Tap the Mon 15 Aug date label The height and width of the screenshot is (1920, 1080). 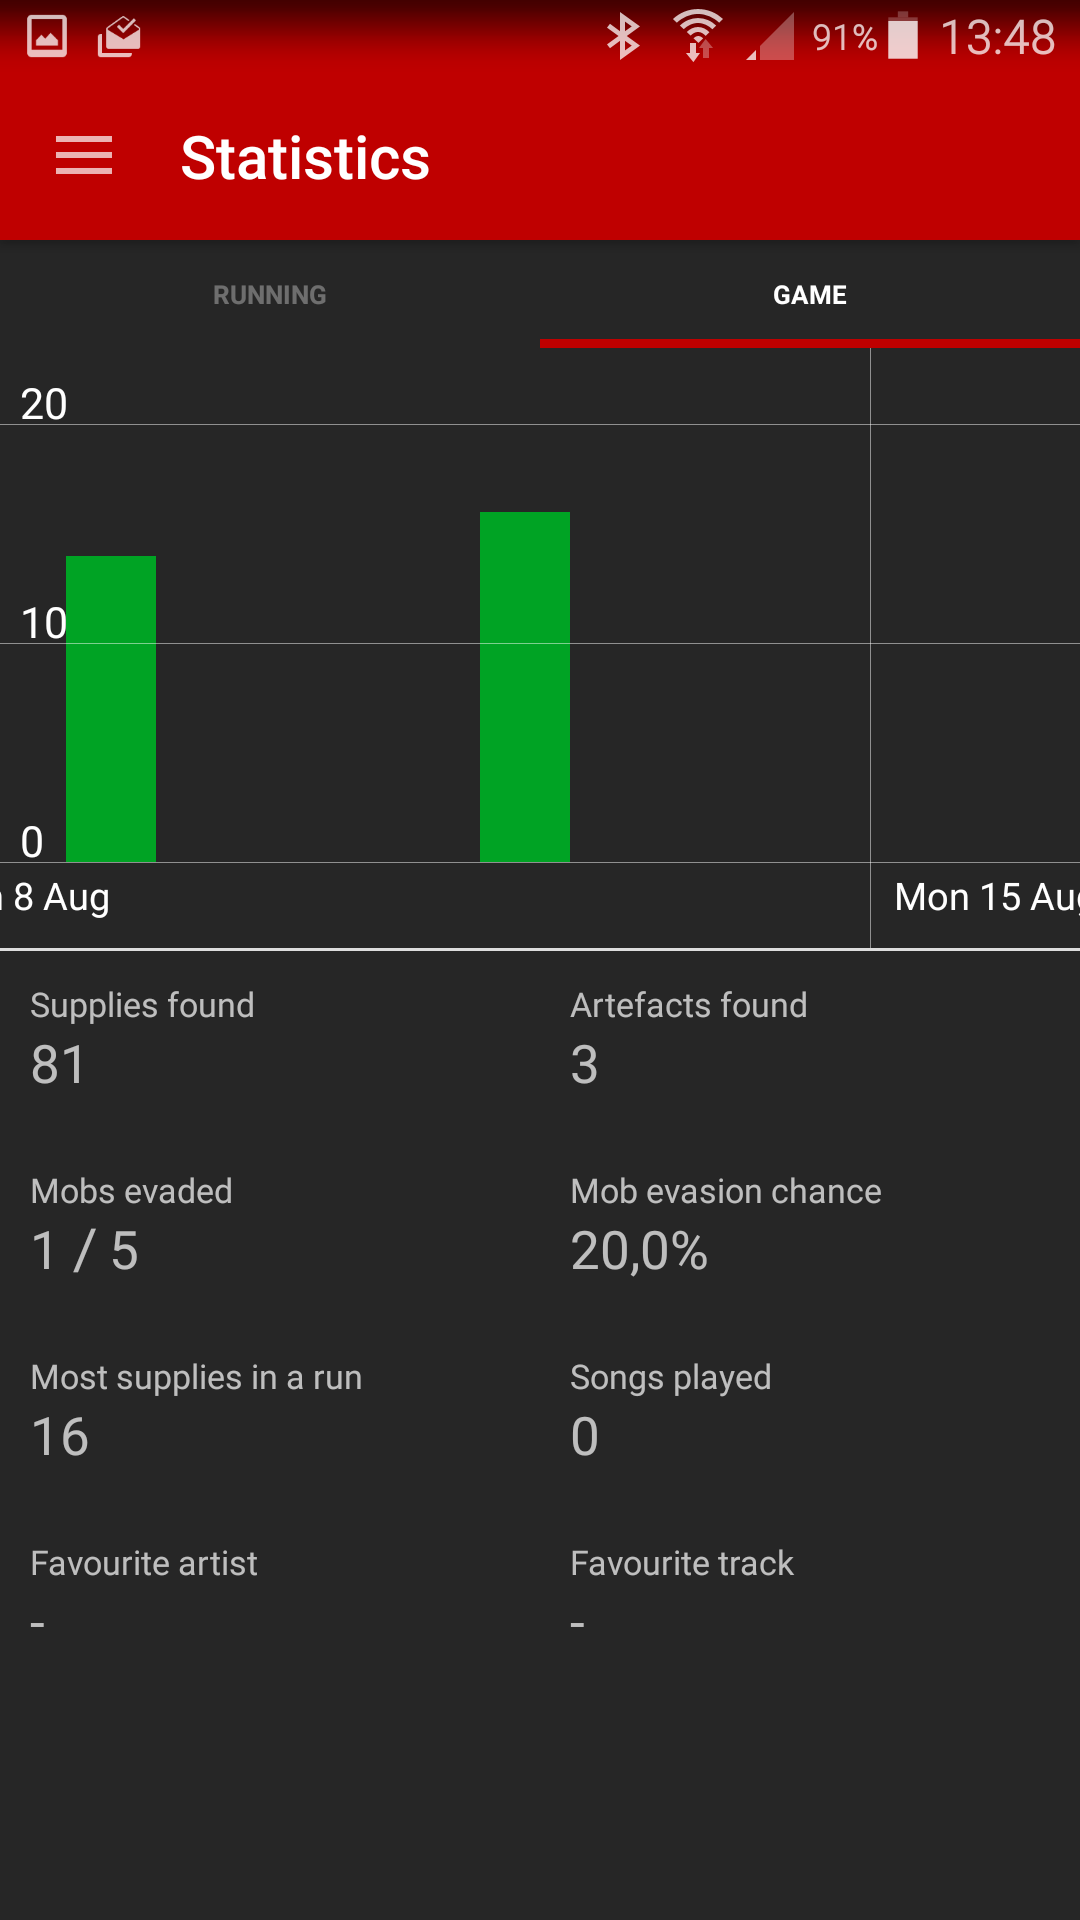tap(987, 898)
